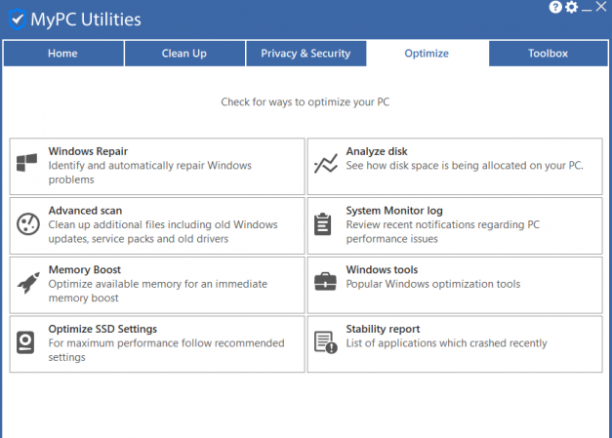This screenshot has height=438, width=612.
Task: Open the settings gear icon
Action: click(571, 7)
